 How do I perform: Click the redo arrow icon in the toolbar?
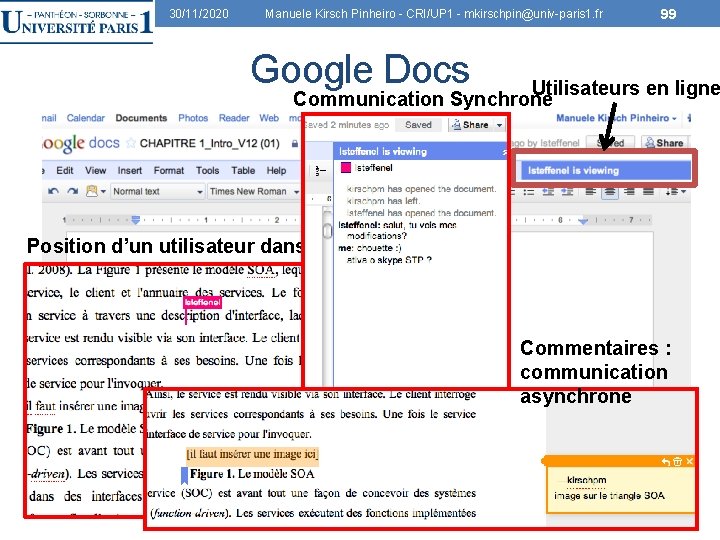[72, 191]
